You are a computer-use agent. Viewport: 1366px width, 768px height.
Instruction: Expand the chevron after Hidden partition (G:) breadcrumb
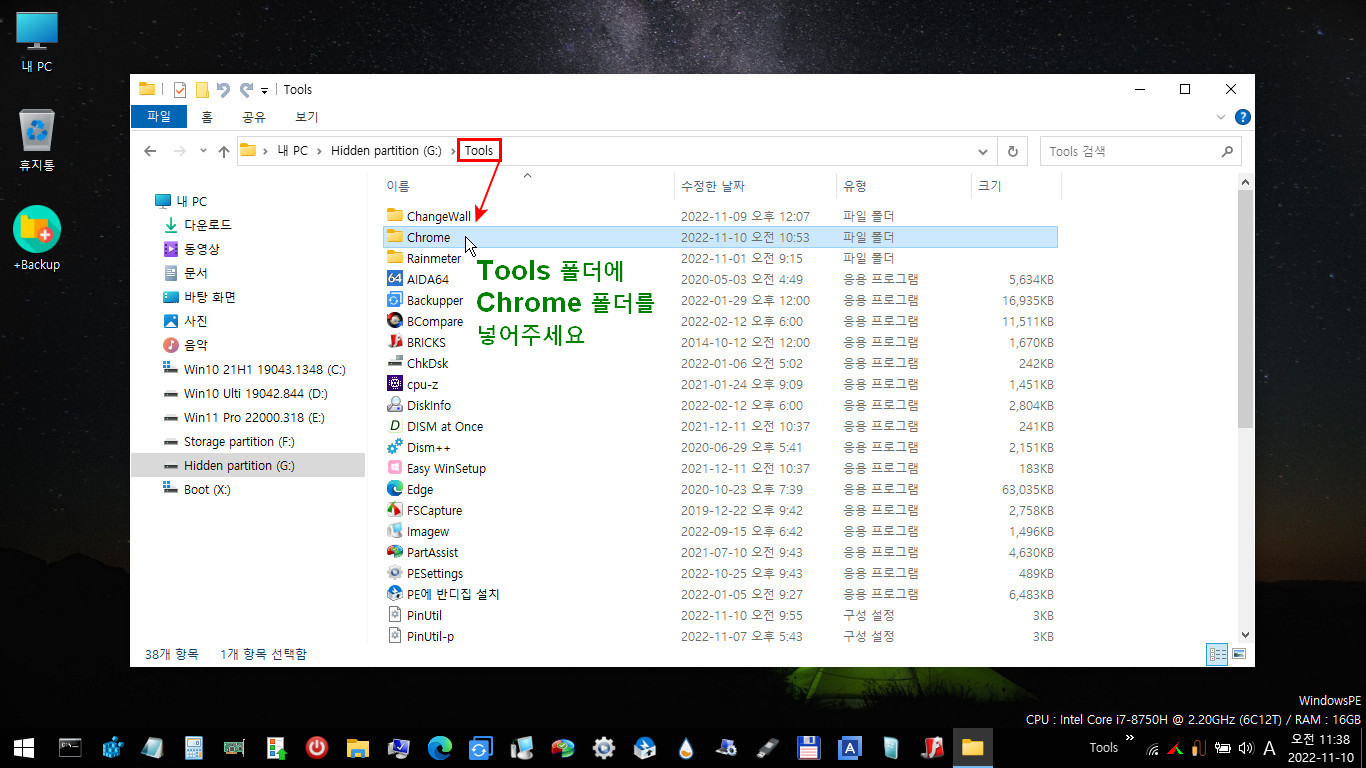451,151
